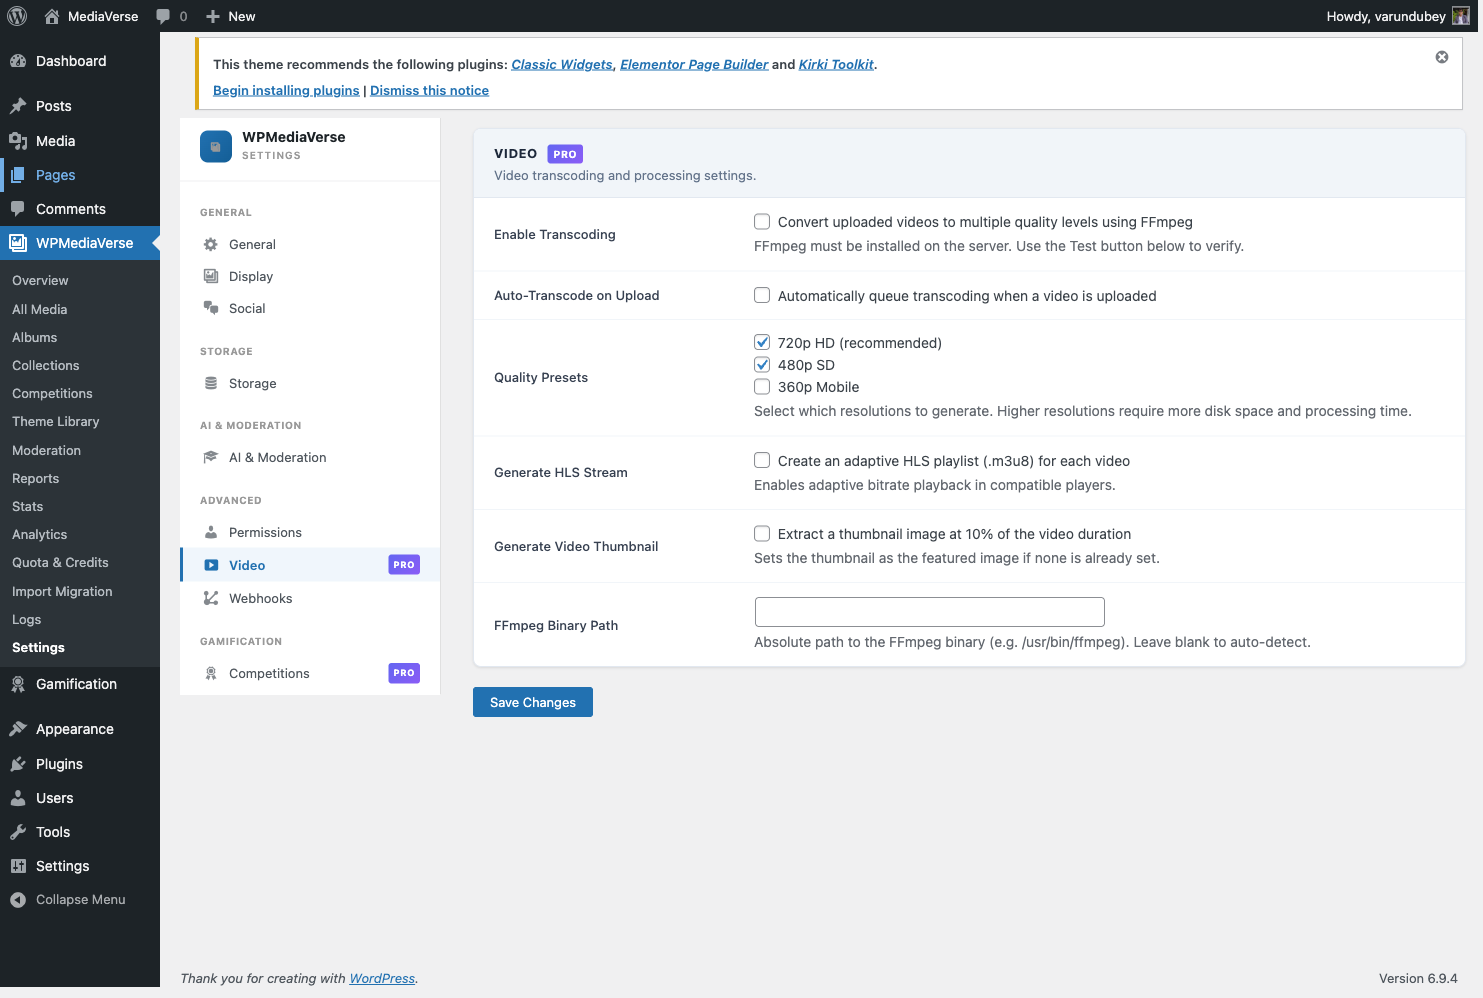Select the Display settings icon
The image size is (1483, 998).
click(x=210, y=276)
